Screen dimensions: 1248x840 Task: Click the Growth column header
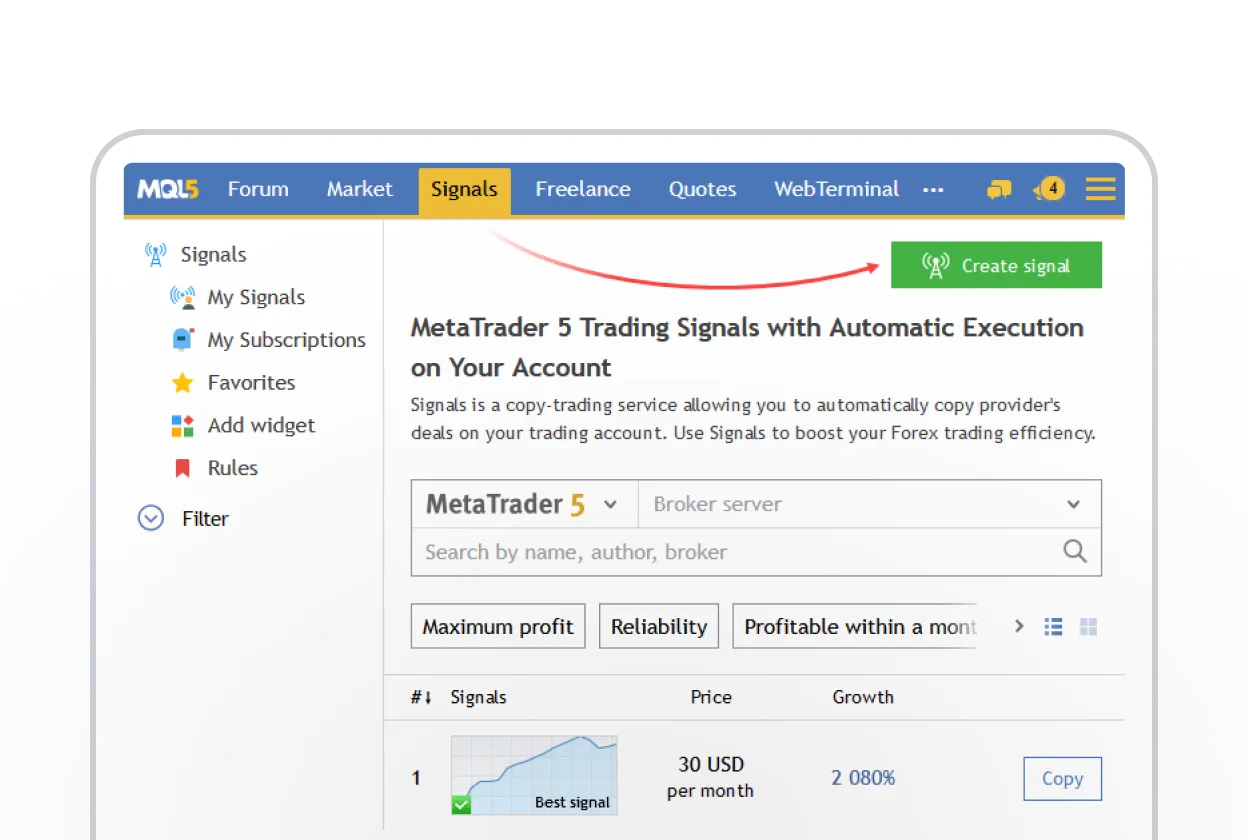point(863,697)
